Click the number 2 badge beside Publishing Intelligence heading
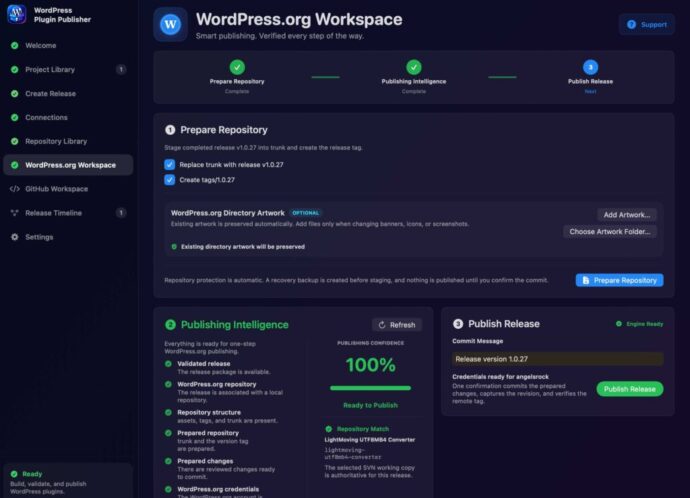Screen dimensions: 690x498 tap(170, 325)
